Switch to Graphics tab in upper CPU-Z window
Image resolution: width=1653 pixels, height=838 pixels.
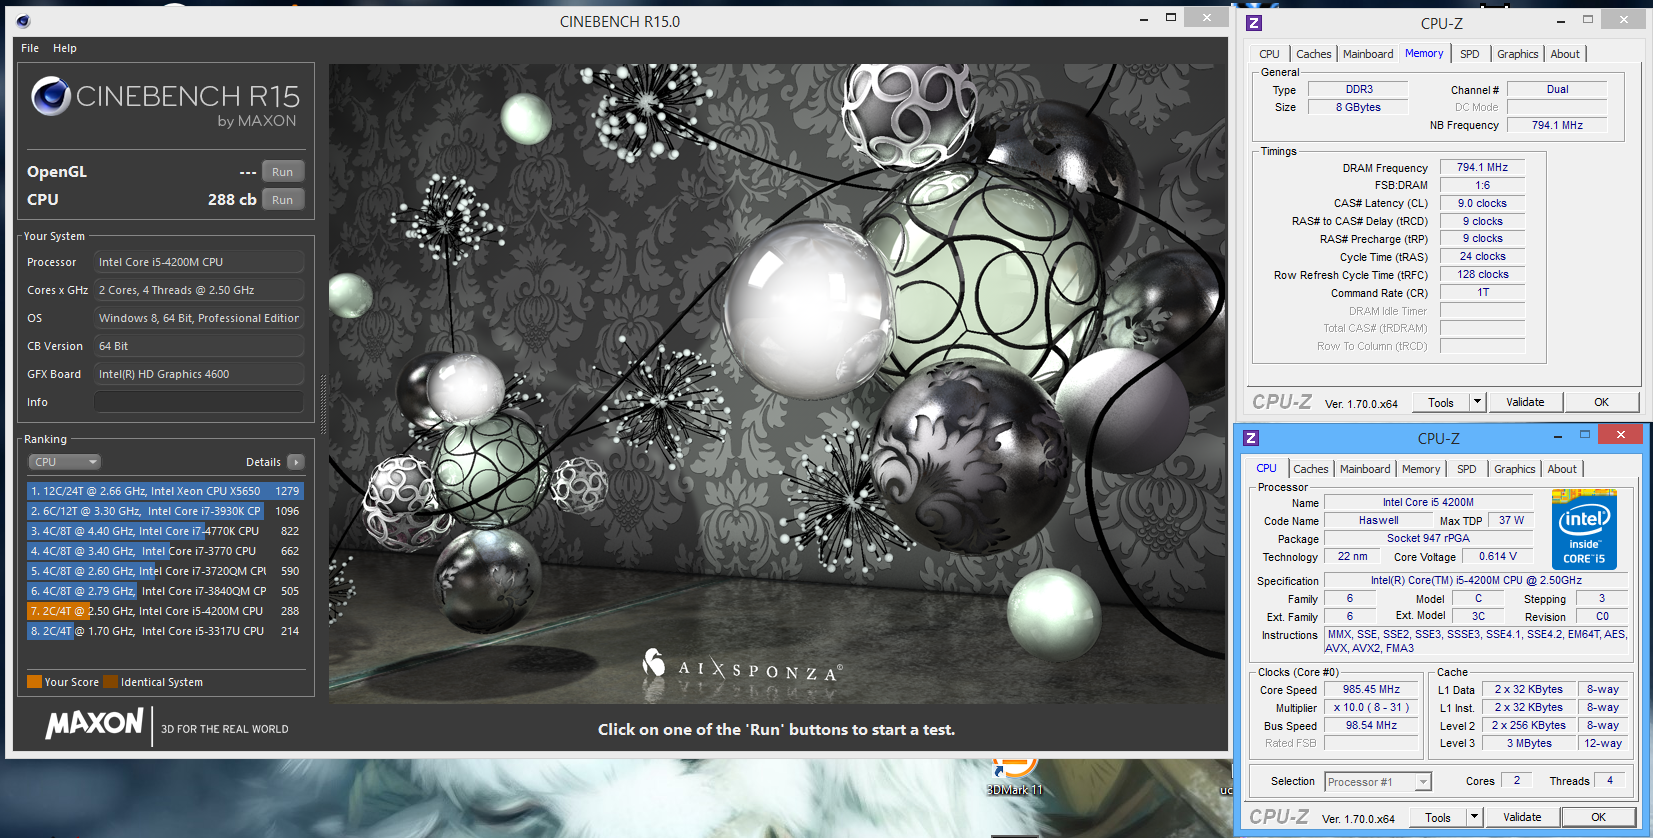(1517, 54)
